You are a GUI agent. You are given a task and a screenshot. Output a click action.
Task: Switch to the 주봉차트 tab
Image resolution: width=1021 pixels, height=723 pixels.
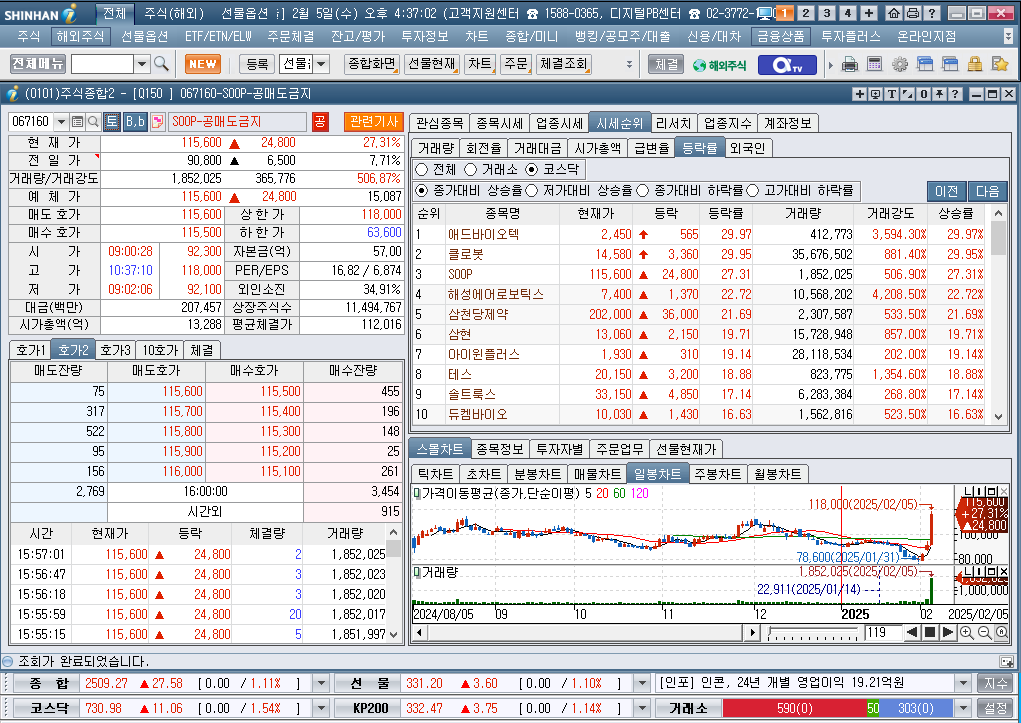pos(717,474)
